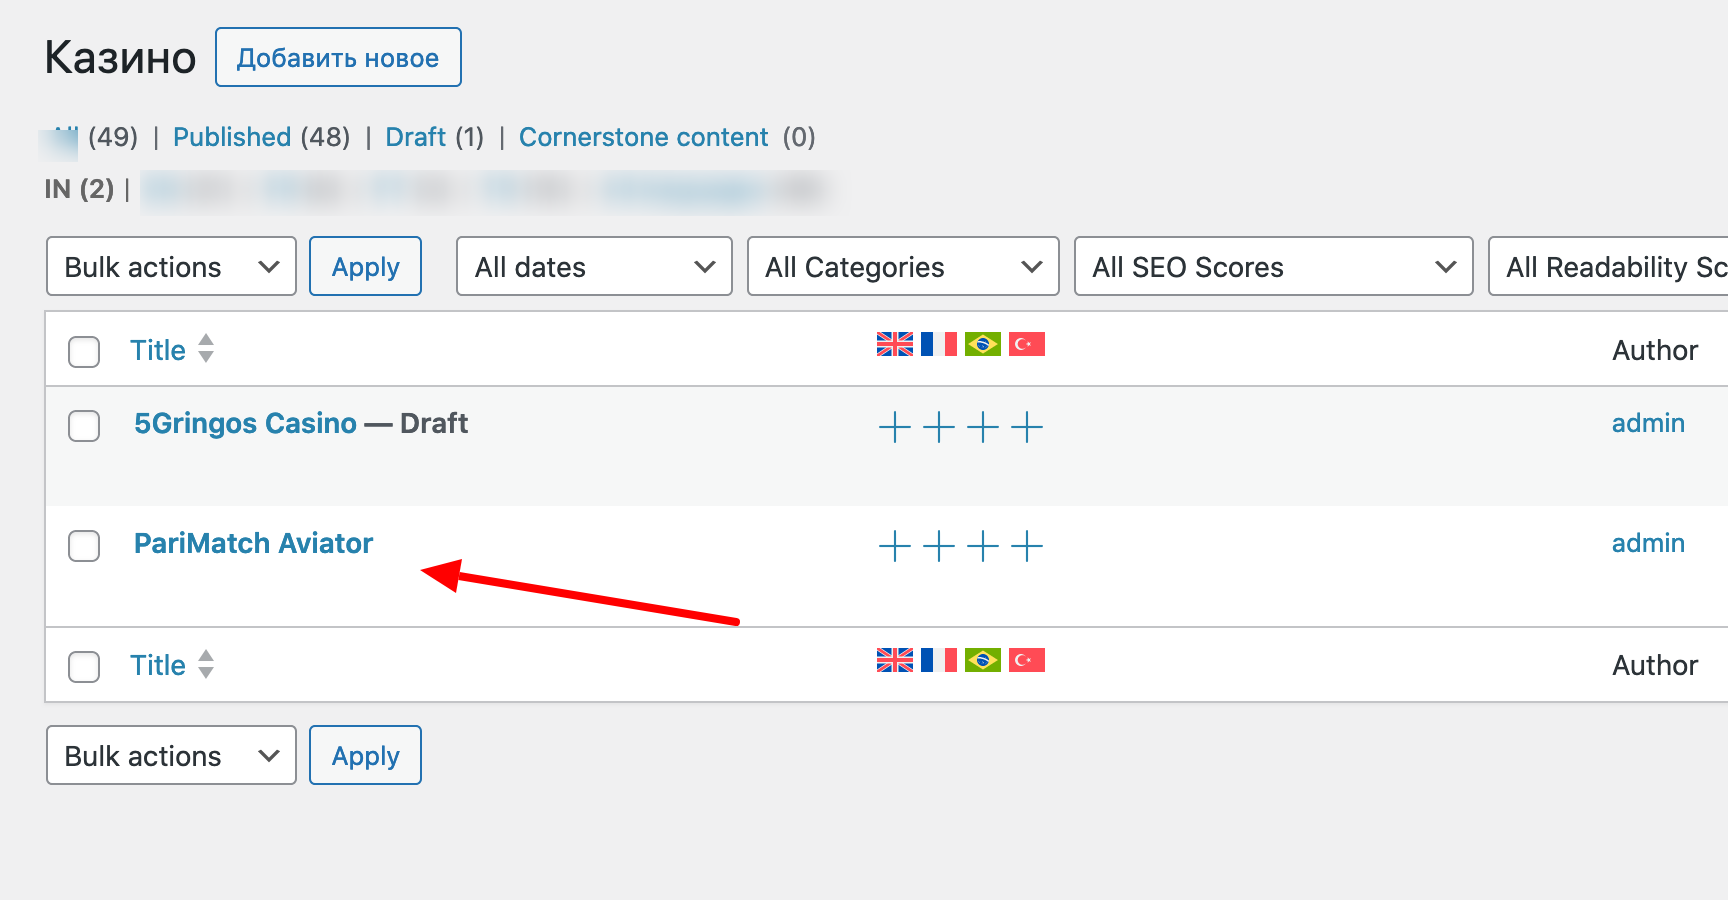Viewport: 1728px width, 900px height.
Task: Click the French flag icon in the bottom footer row
Action: click(939, 660)
